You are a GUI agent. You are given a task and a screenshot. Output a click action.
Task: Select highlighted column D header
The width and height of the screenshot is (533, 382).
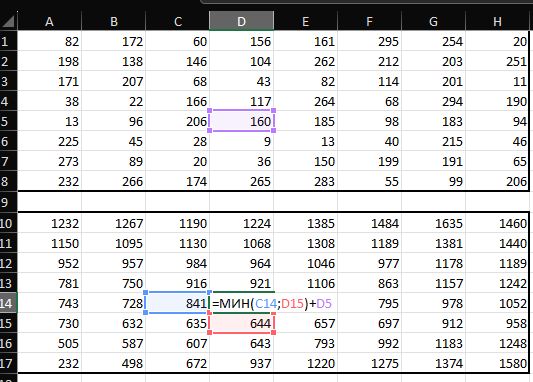point(241,21)
